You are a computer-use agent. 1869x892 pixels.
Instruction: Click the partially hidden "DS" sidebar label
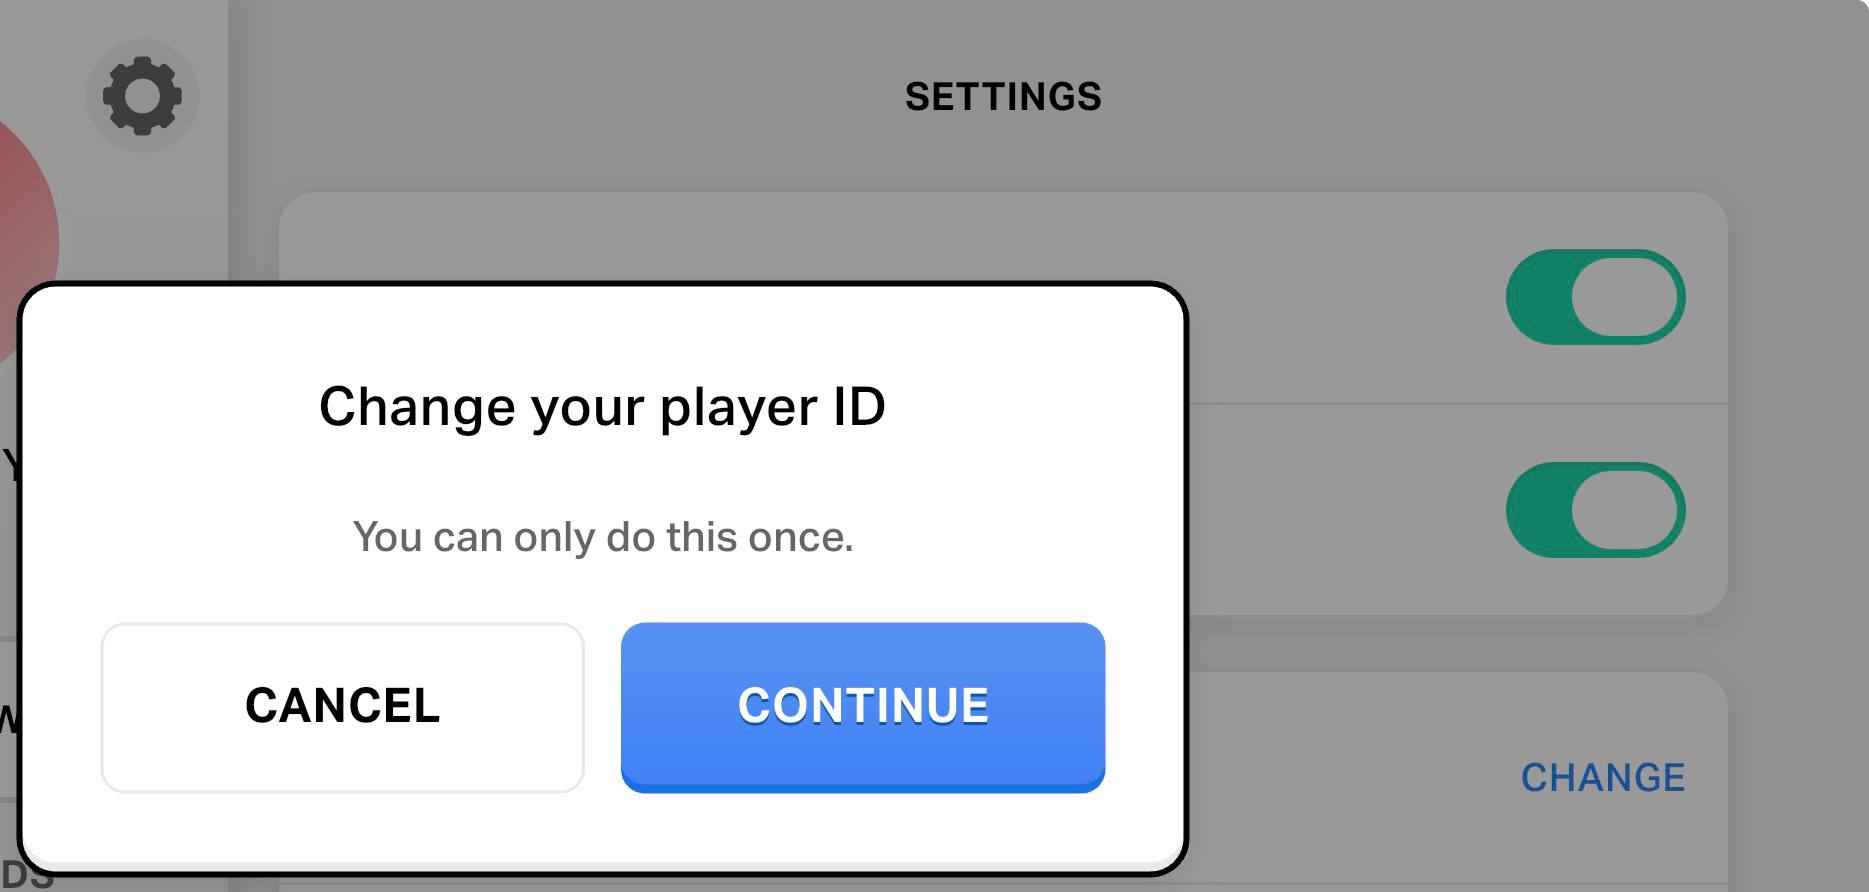(27, 877)
